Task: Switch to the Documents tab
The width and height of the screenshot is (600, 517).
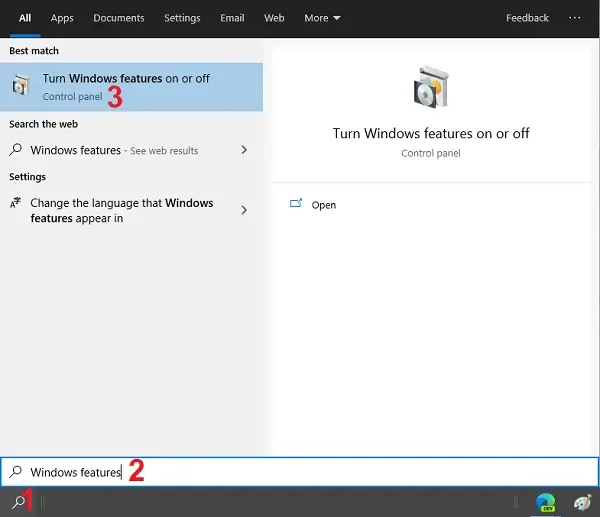Action: [x=118, y=18]
